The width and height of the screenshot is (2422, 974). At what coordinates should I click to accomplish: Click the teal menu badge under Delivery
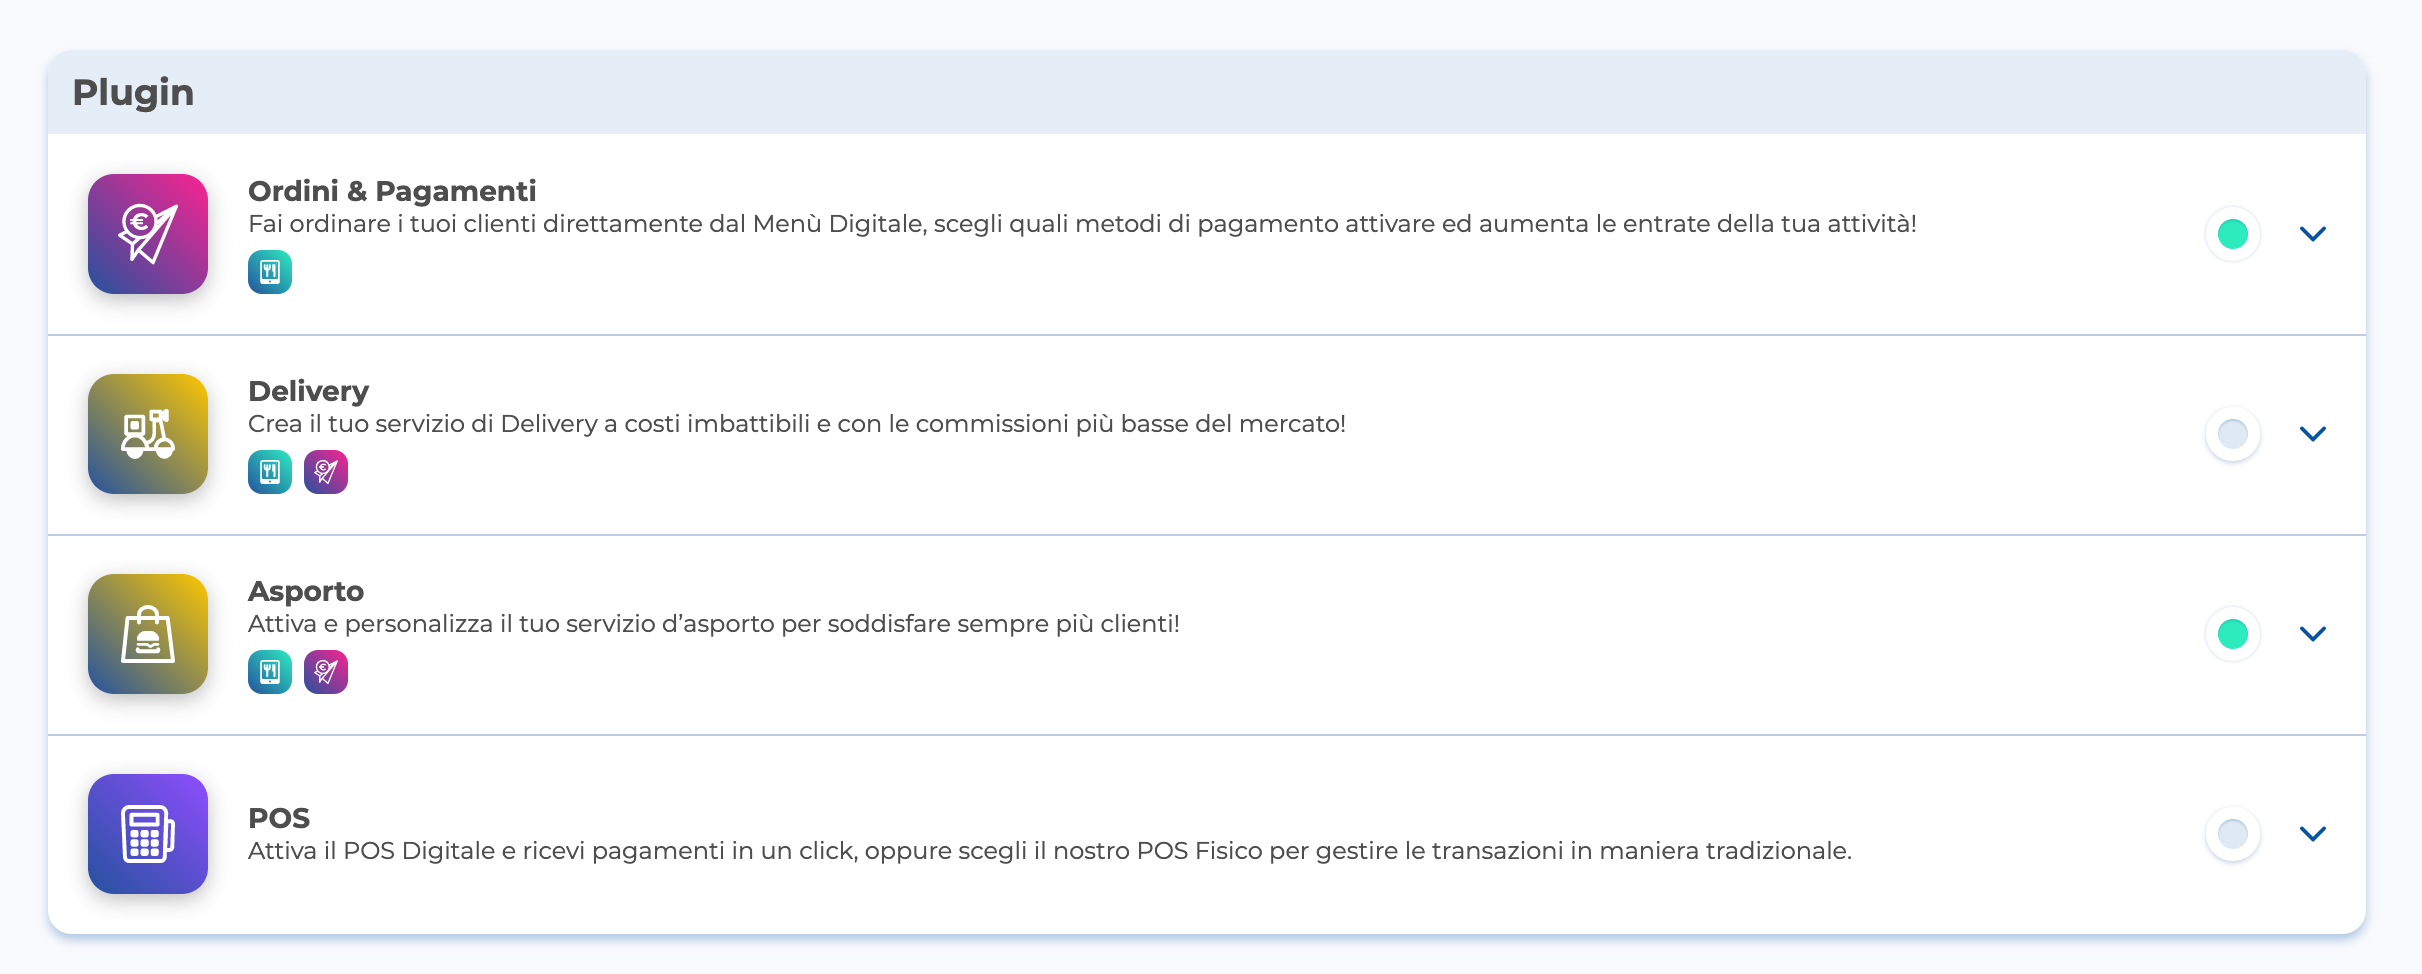[x=270, y=472]
